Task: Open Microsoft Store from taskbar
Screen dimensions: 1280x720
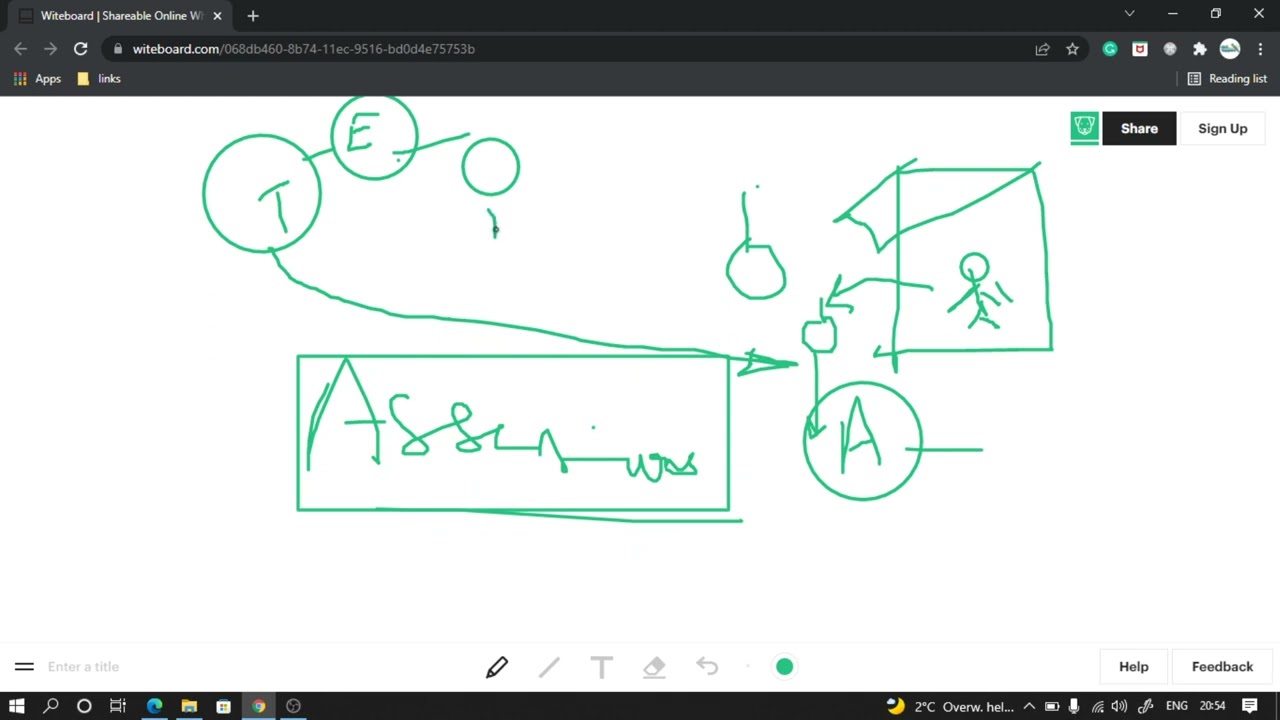Action: point(223,706)
